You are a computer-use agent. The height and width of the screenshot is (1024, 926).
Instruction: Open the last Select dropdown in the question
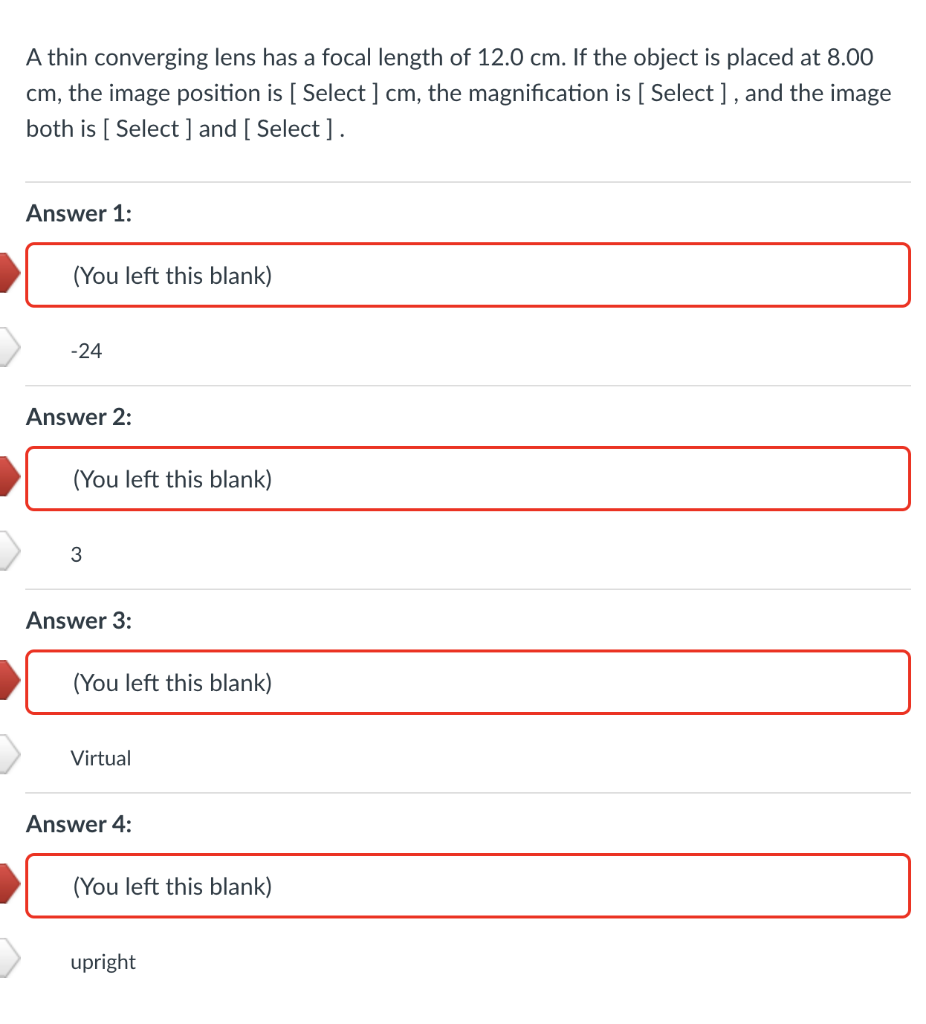pos(288,129)
